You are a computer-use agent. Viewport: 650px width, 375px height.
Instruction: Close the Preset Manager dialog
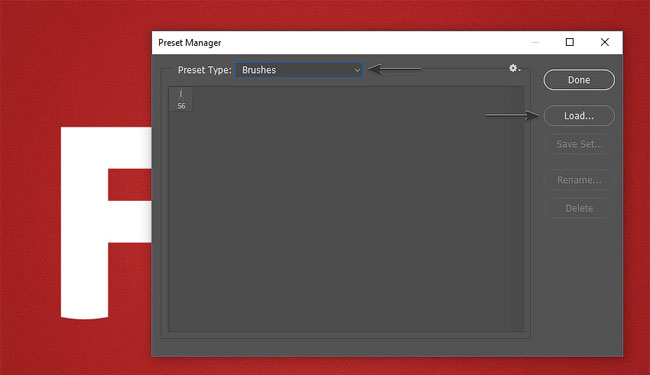pyautogui.click(x=605, y=42)
